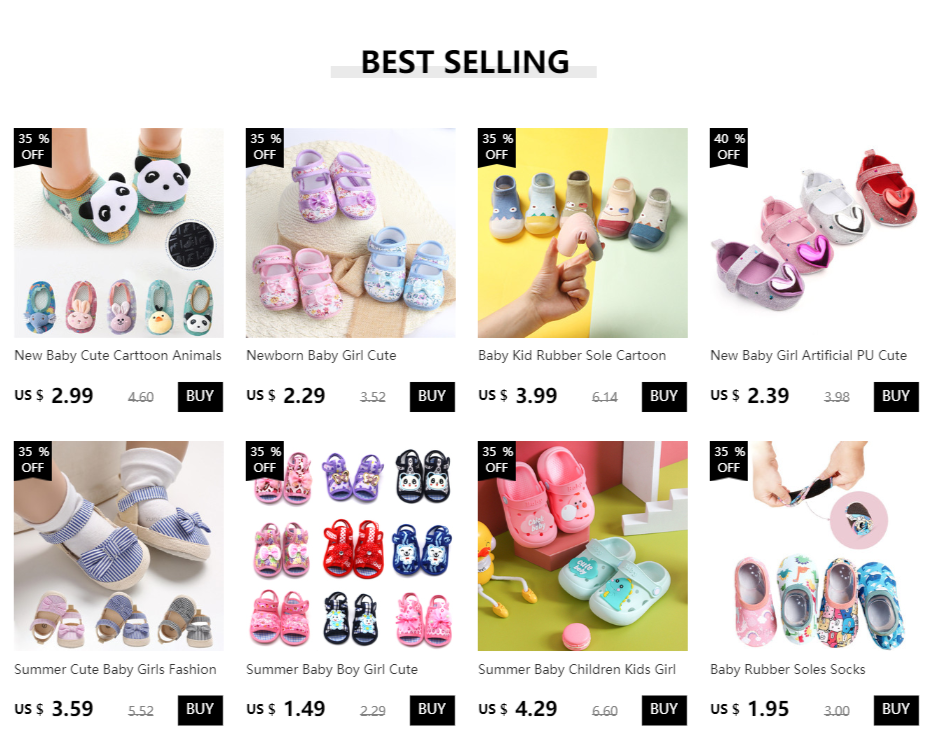Buy the US $1.95 rubber sole socks
Viewport: 932px width, 749px height.
click(x=896, y=710)
